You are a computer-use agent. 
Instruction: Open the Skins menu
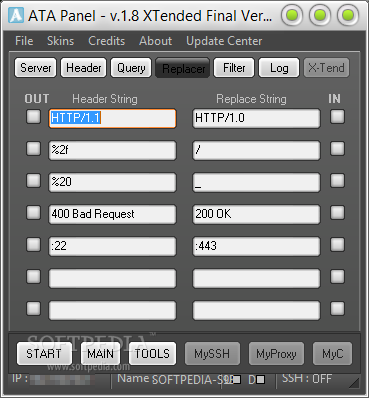[60, 41]
